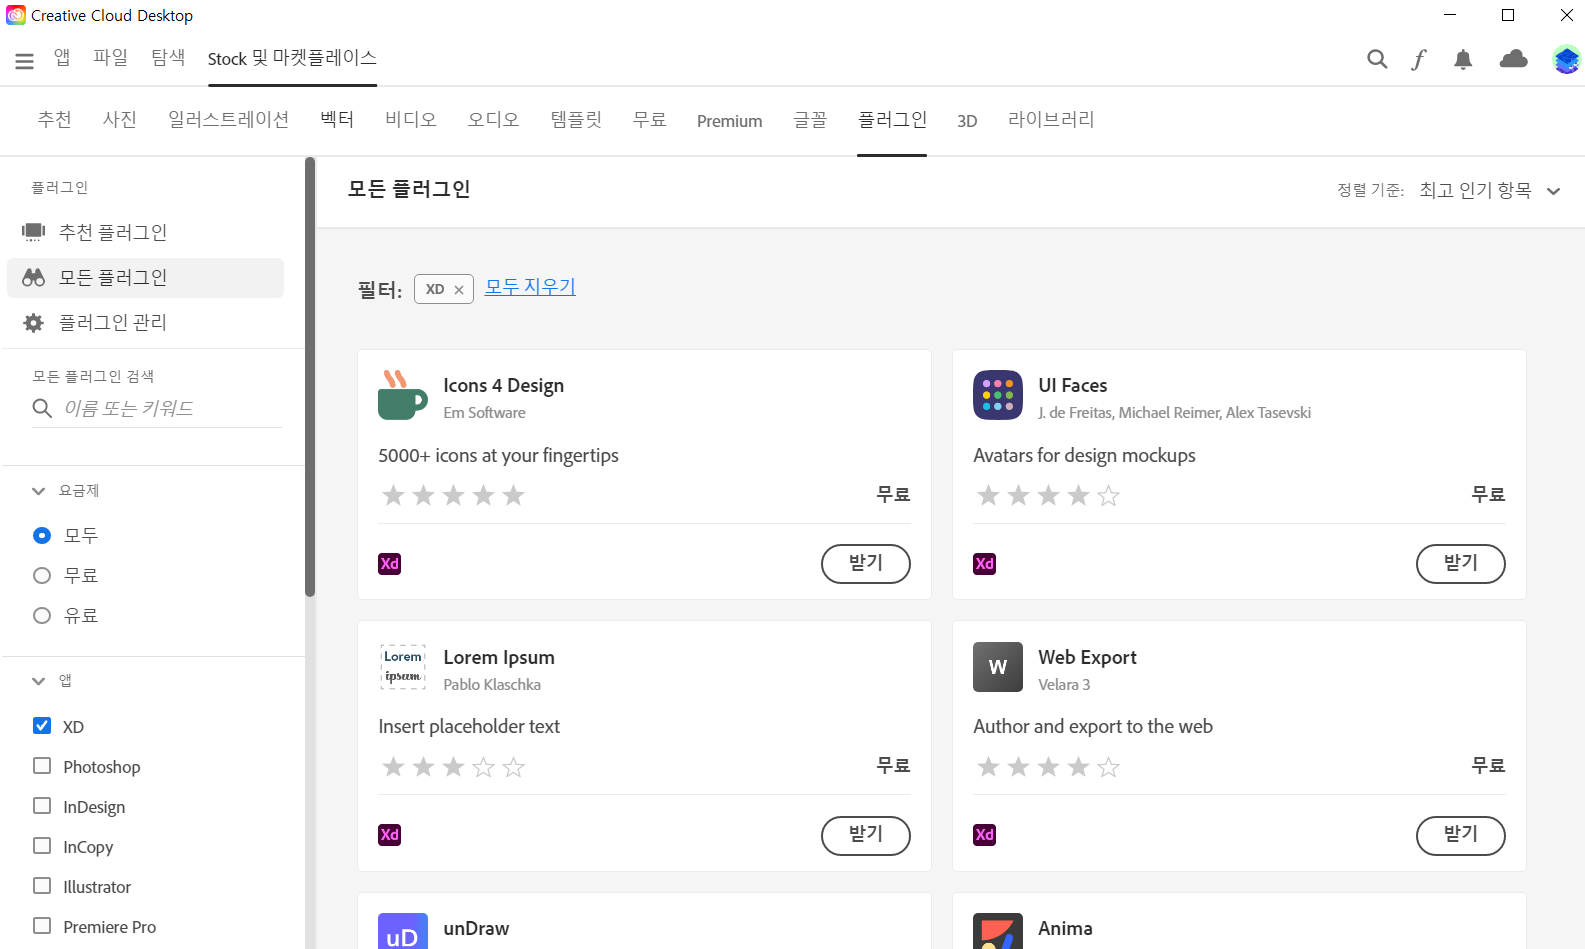Check the Photoshop app checkbox

[x=42, y=766]
